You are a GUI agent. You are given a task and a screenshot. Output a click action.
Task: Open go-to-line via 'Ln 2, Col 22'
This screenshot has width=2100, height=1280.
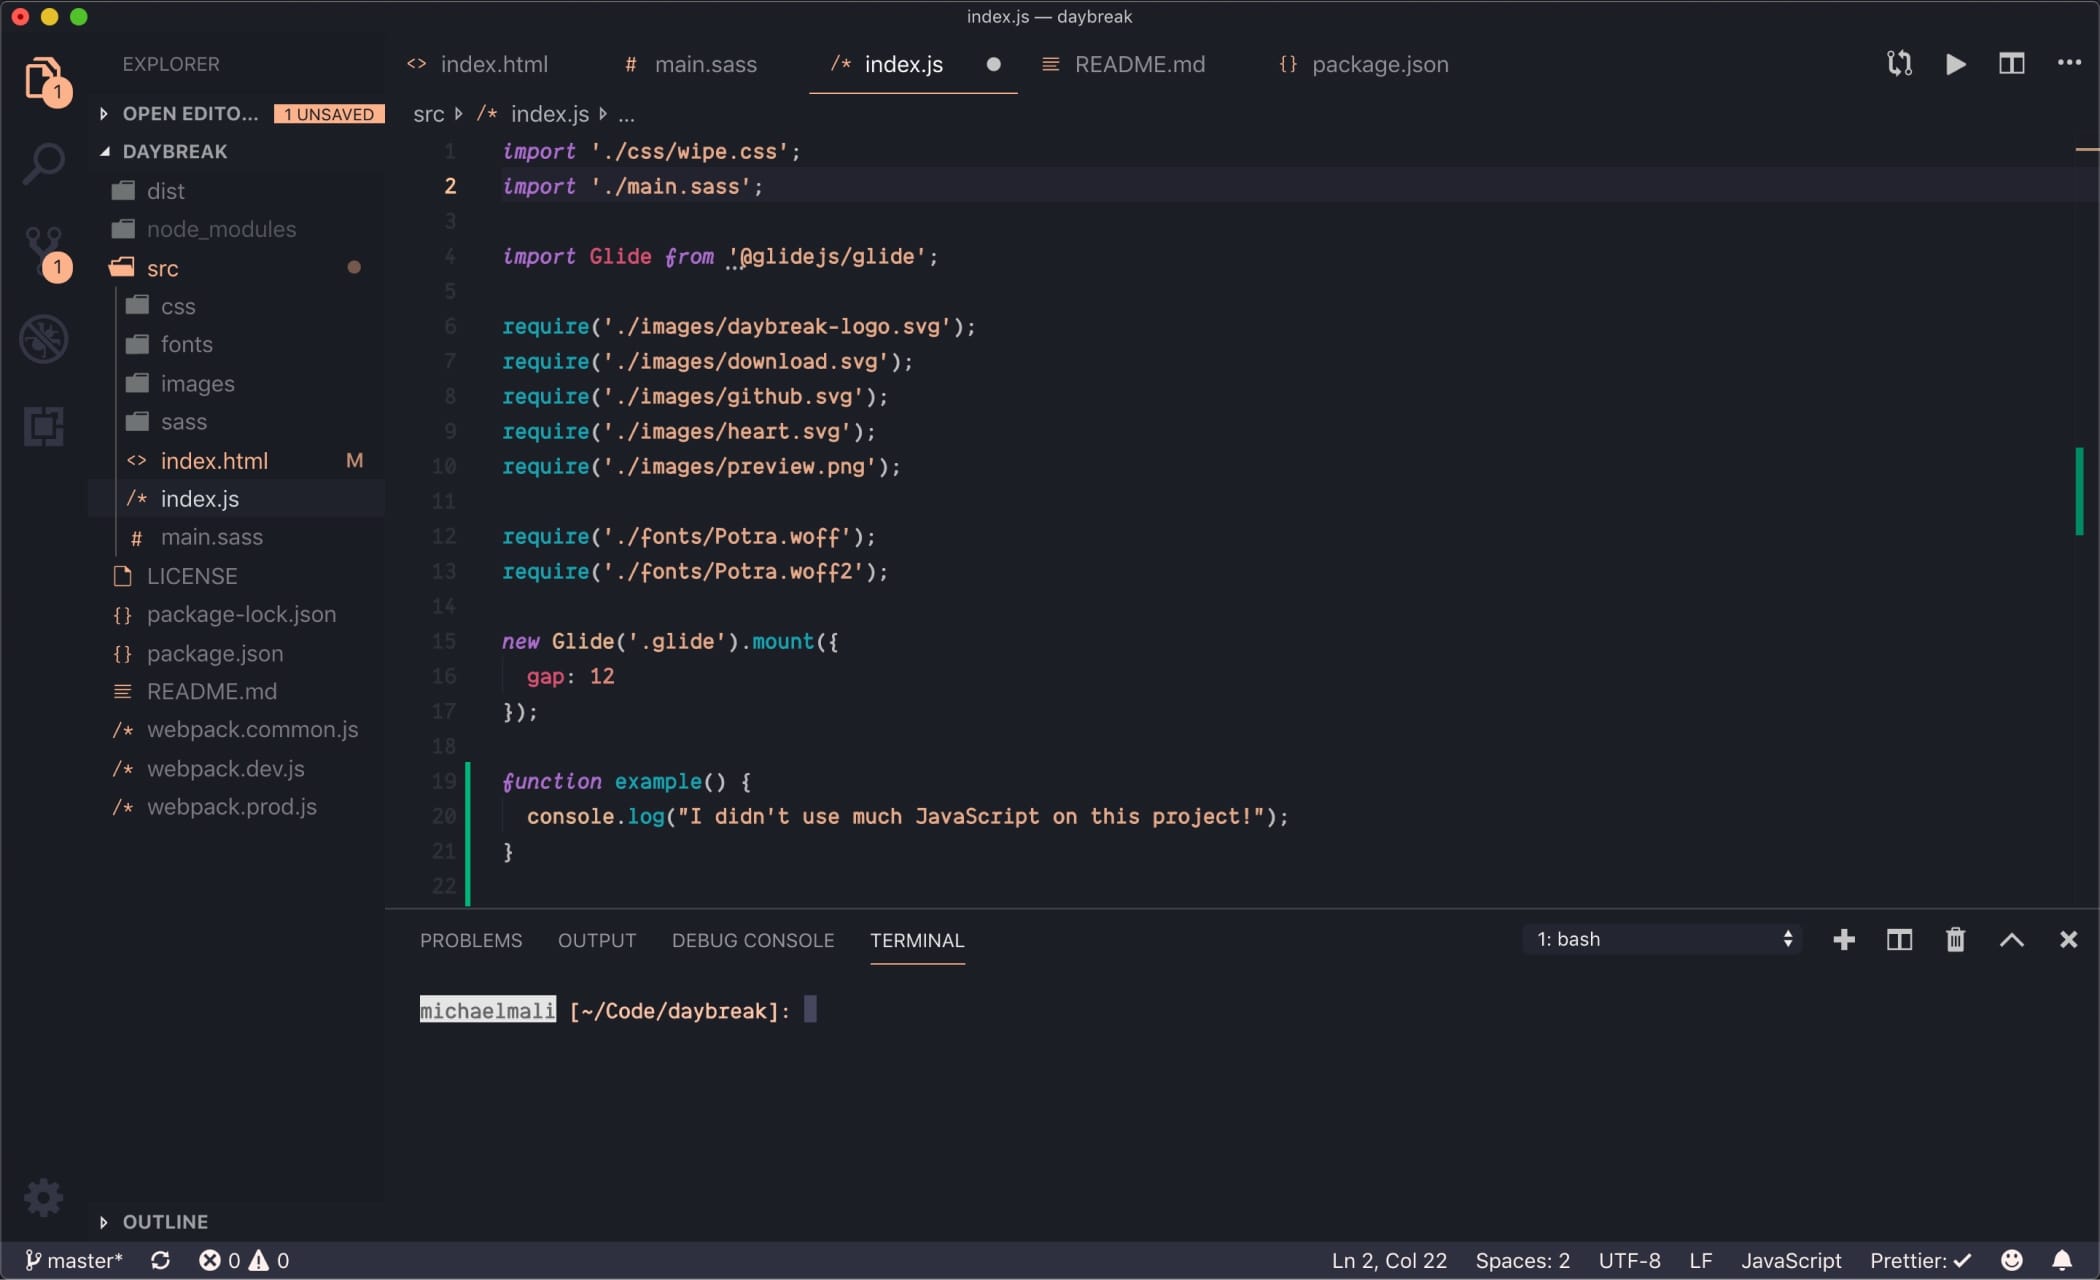point(1388,1260)
